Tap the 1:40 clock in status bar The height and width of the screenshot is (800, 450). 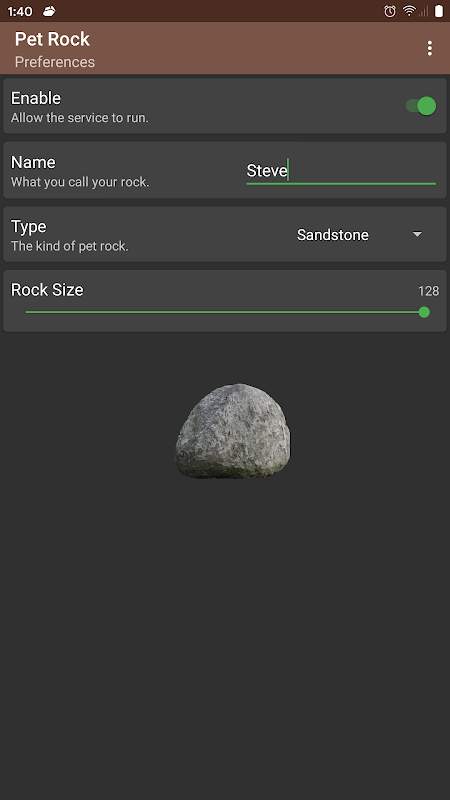click(20, 11)
